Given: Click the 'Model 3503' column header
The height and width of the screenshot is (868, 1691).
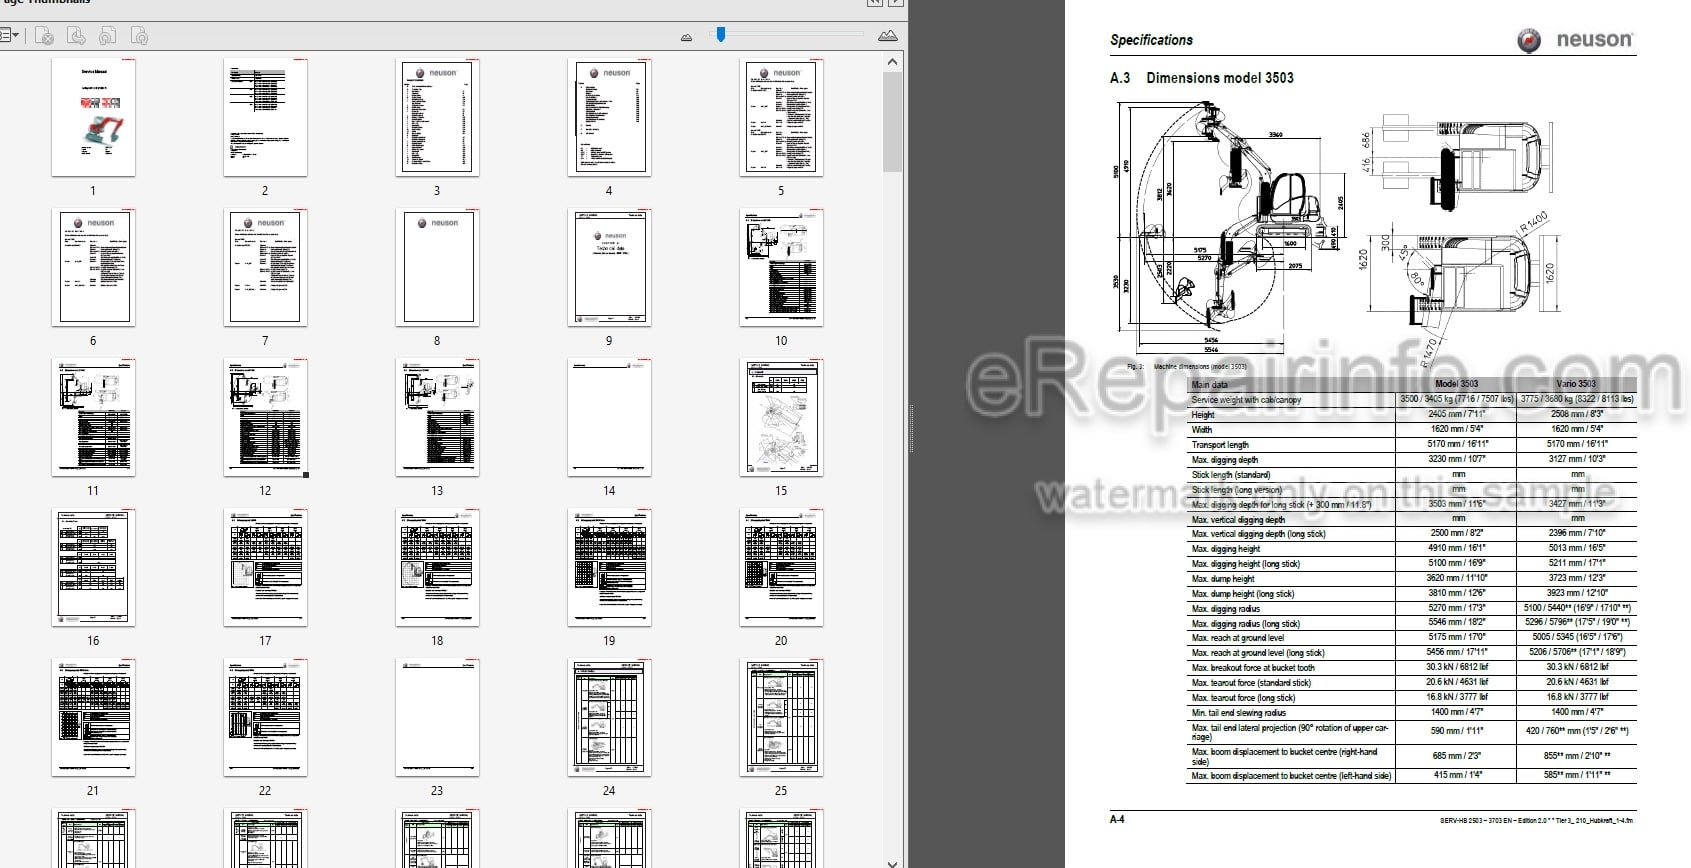Looking at the screenshot, I should click(1456, 384).
